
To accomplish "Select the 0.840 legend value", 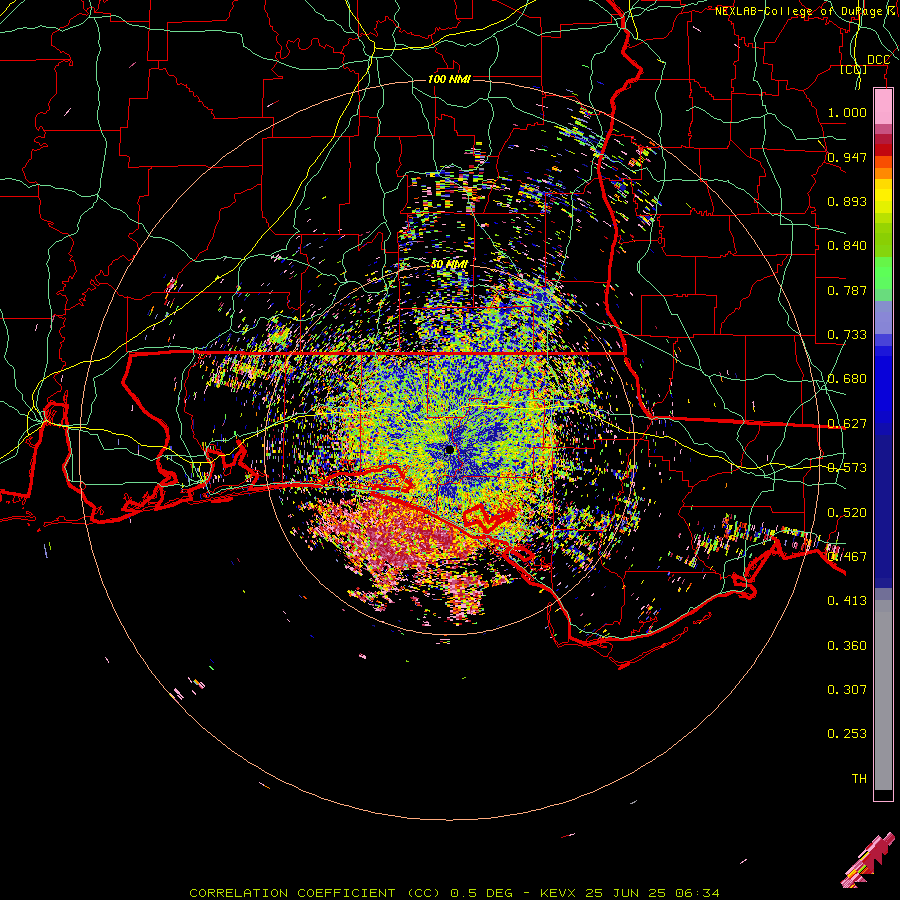I will (847, 246).
